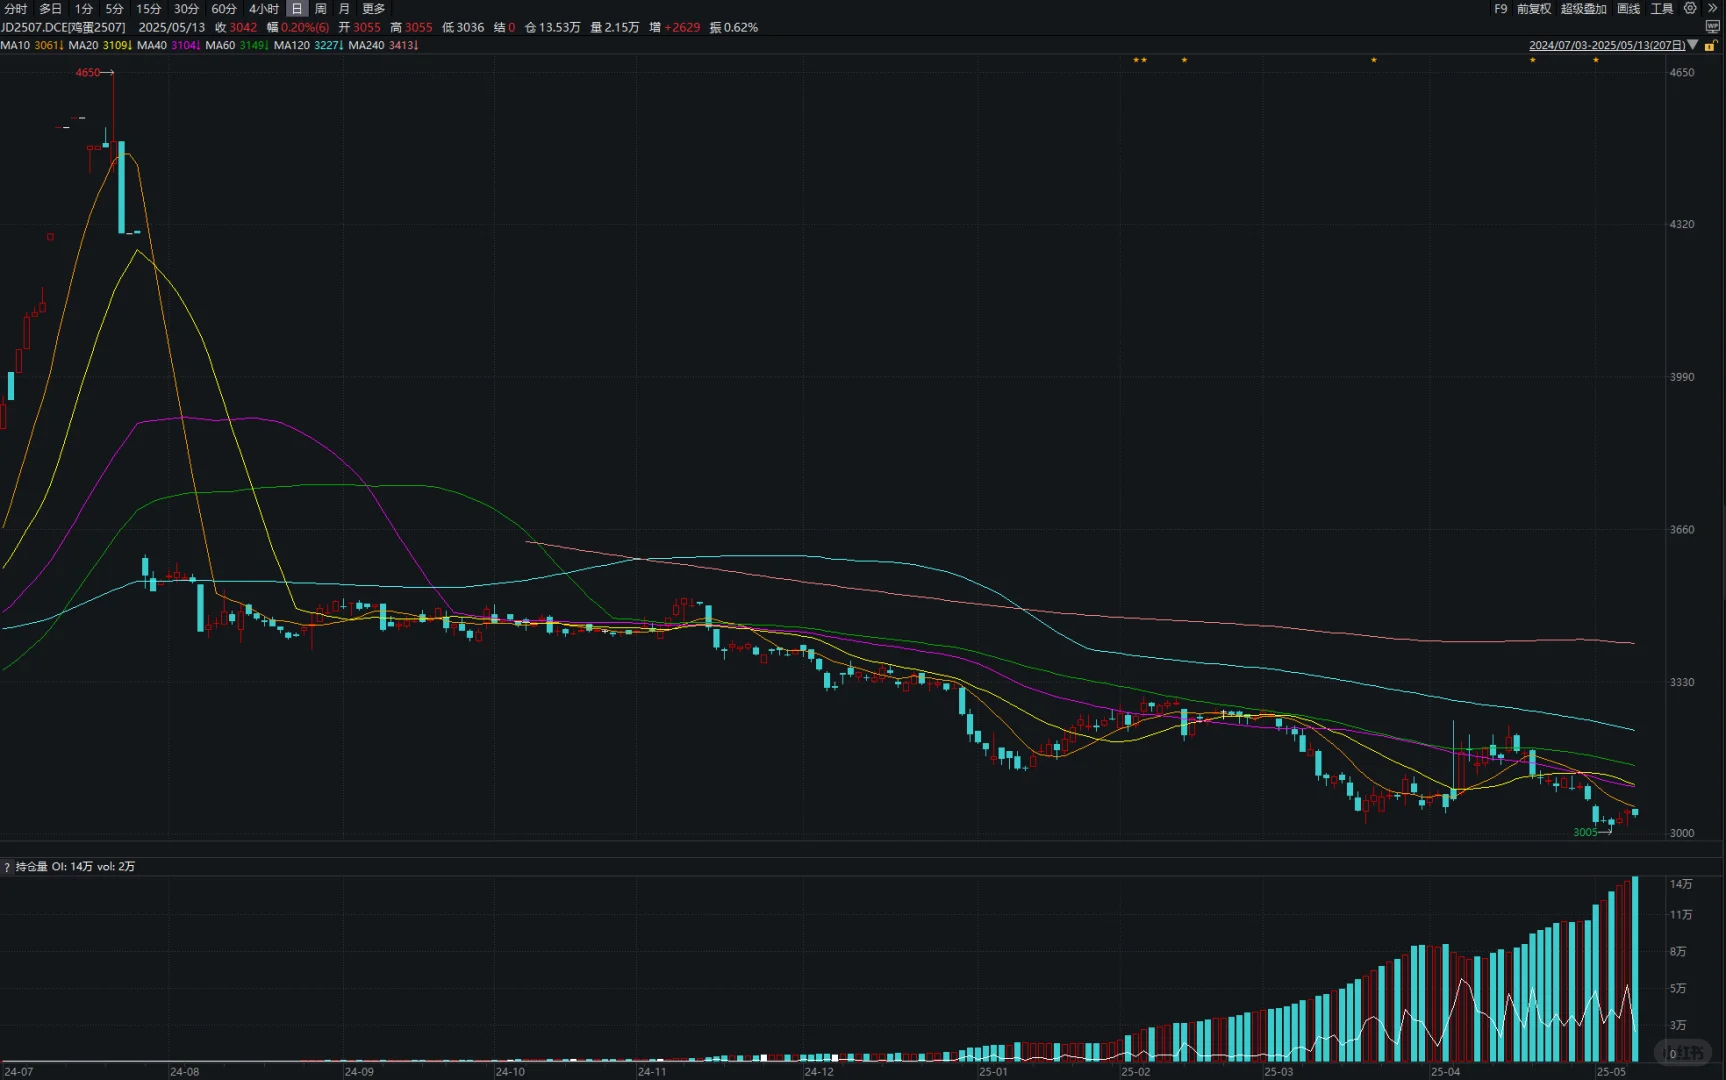Click the 持仓量 indicator title

point(31,867)
